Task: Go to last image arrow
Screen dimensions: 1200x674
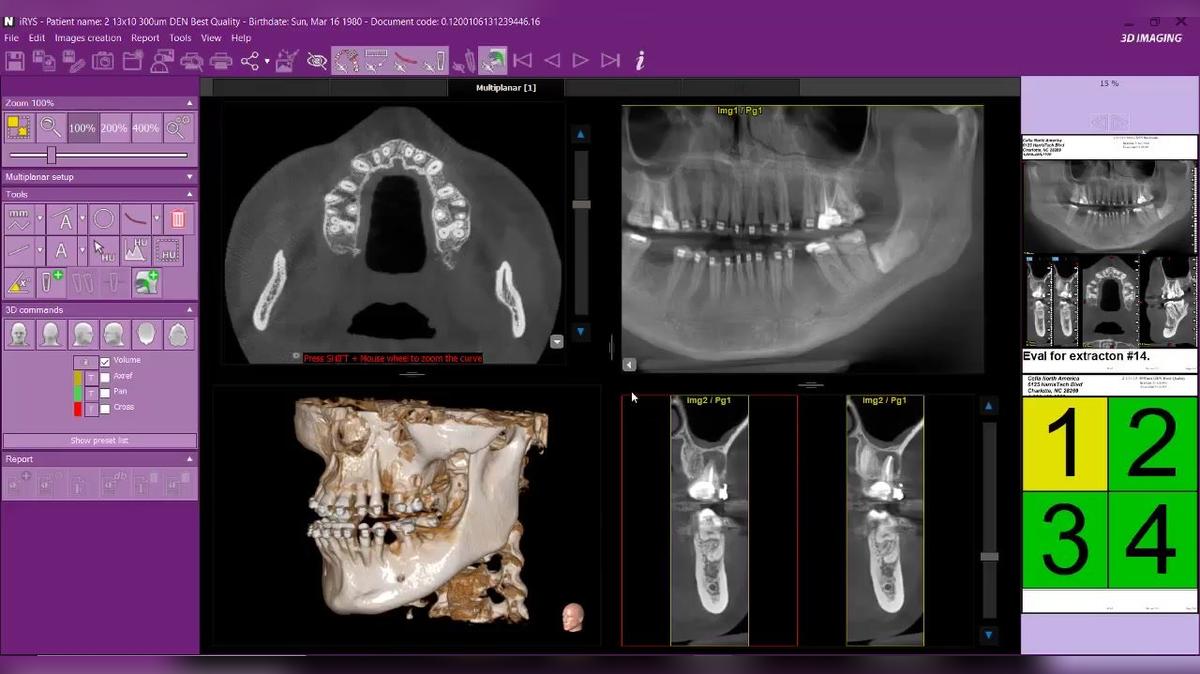Action: [x=610, y=61]
